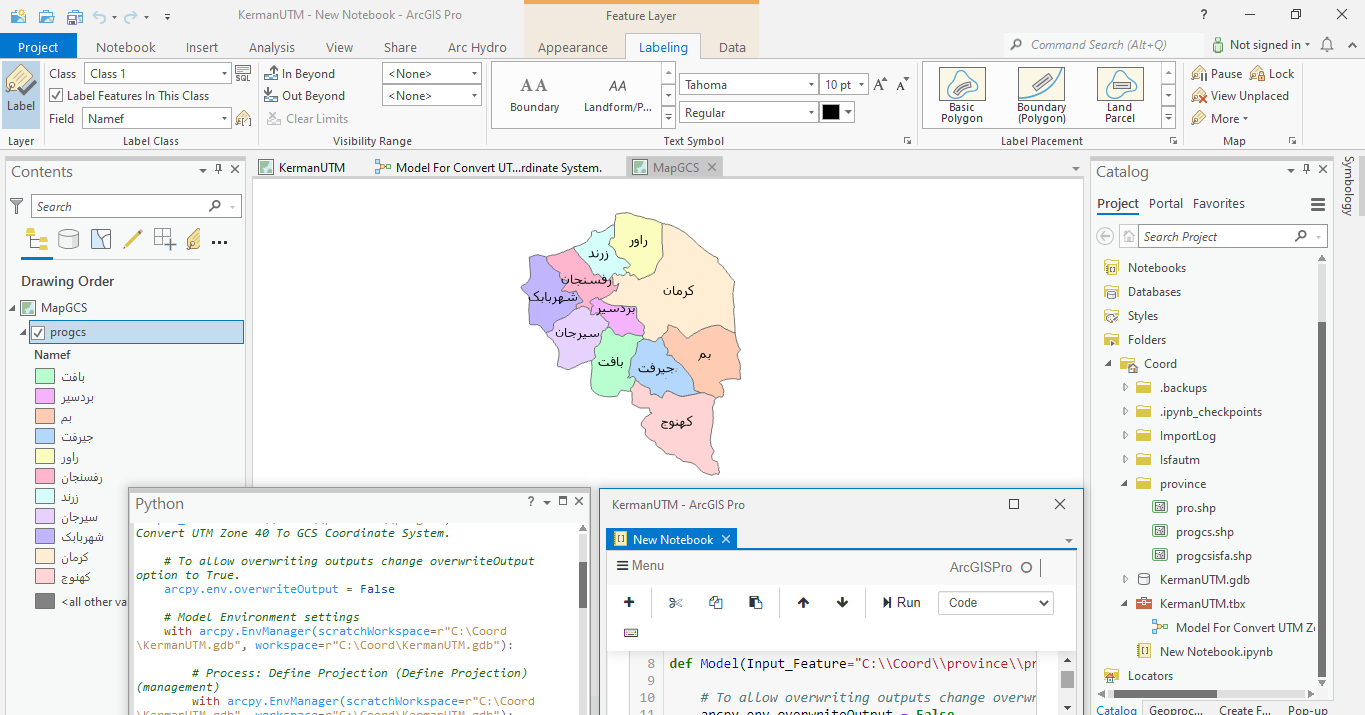The width and height of the screenshot is (1365, 715).
Task: Uncheck the progcs layer visibility checkbox
Action: [39, 332]
